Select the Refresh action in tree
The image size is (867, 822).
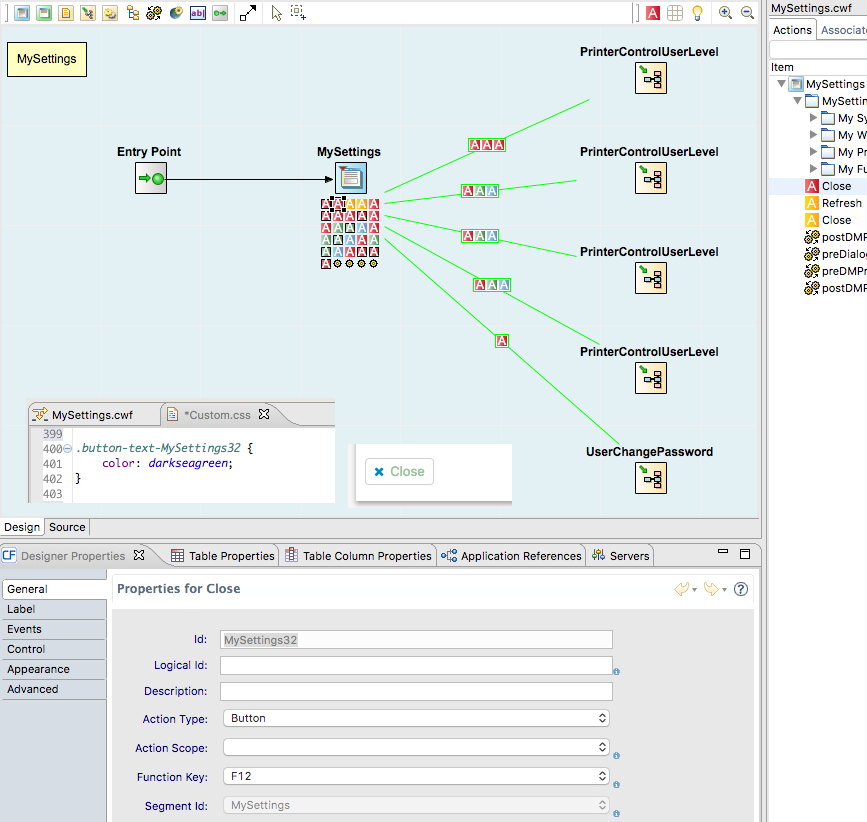[x=833, y=203]
